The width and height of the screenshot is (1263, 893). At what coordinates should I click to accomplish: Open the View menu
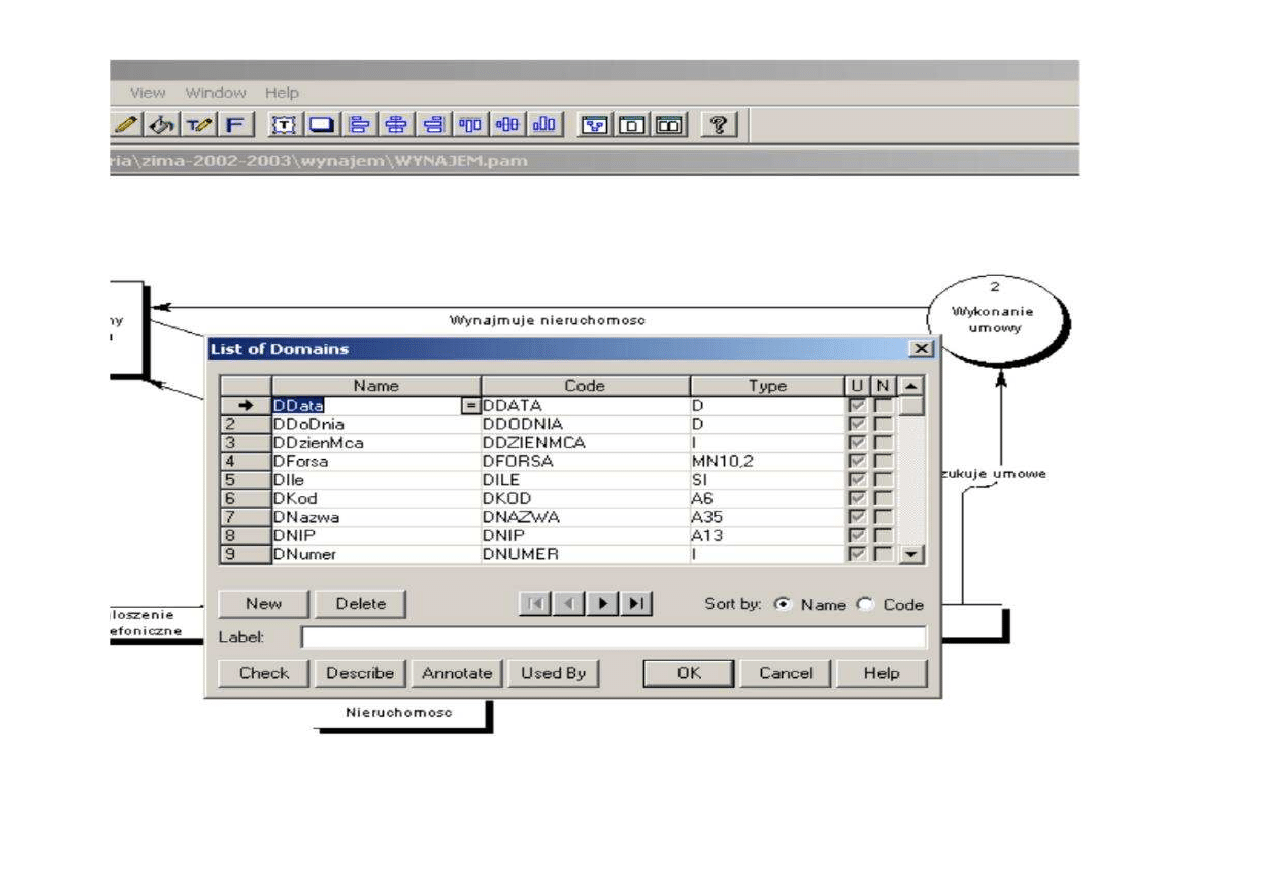click(x=147, y=92)
